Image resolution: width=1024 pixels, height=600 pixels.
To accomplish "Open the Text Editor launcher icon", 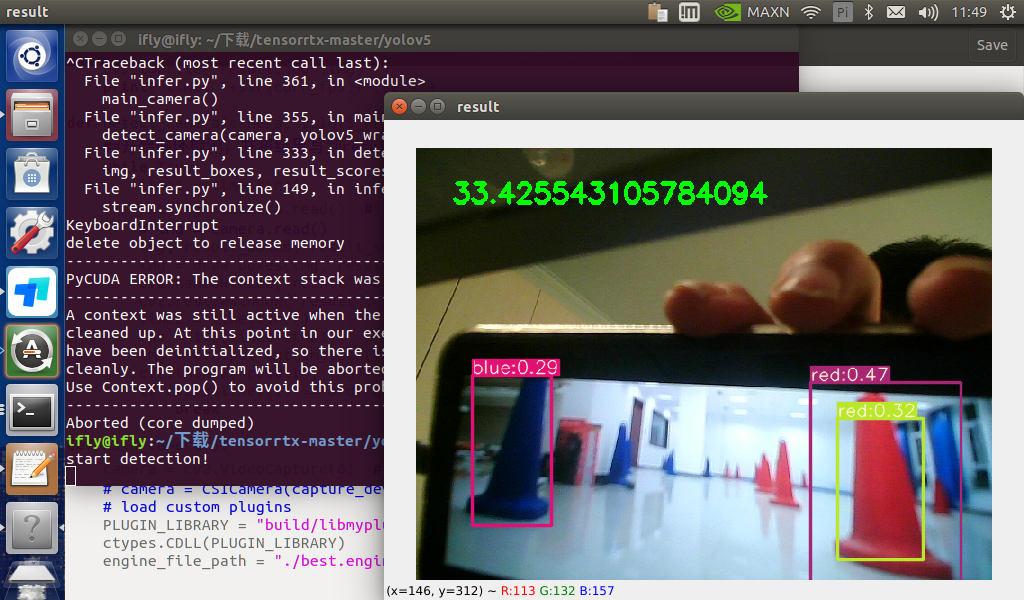I will (x=31, y=468).
